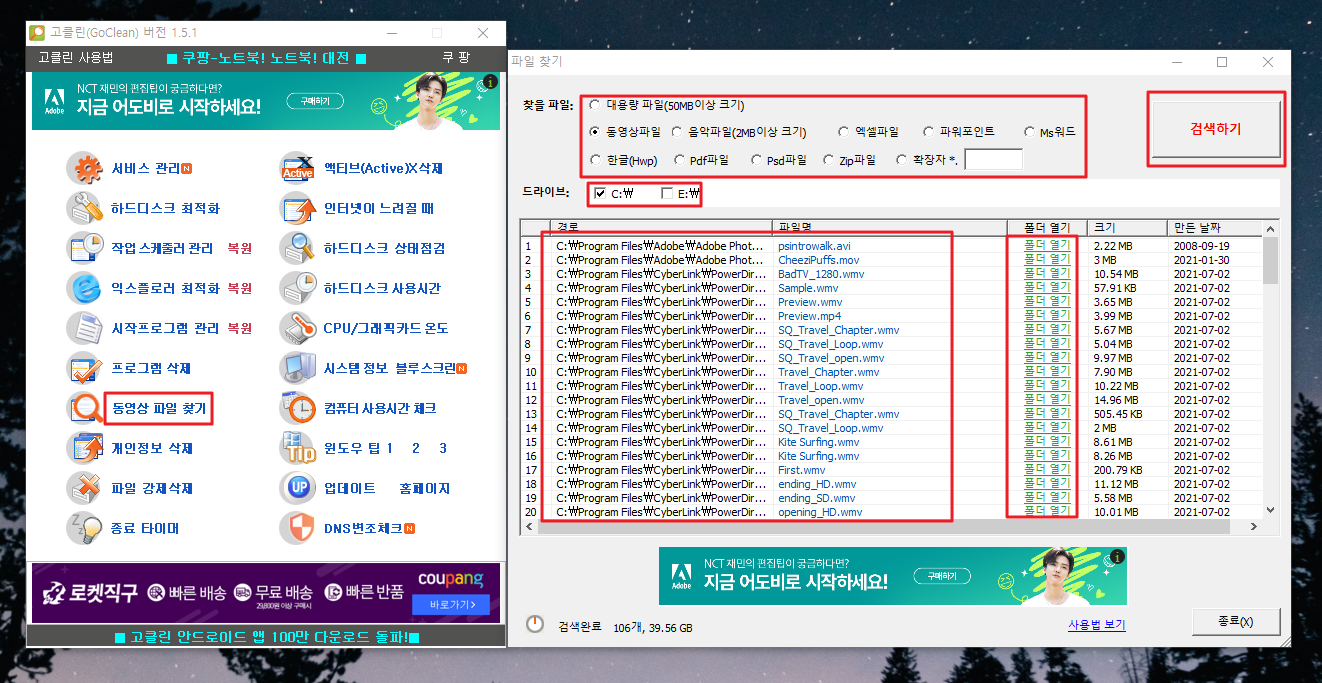Viewport: 1322px width, 683px height.
Task: Click 구매하기 on the GoClean Adobe banner
Action: [x=315, y=101]
